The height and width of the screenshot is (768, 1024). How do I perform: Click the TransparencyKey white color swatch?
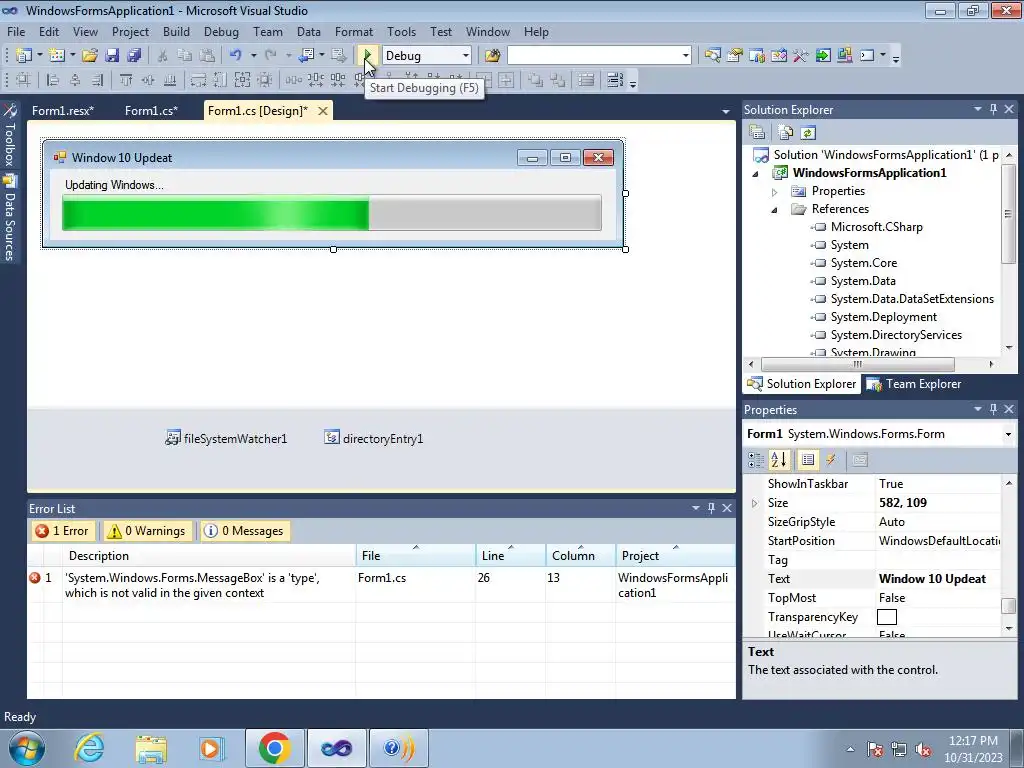point(886,616)
